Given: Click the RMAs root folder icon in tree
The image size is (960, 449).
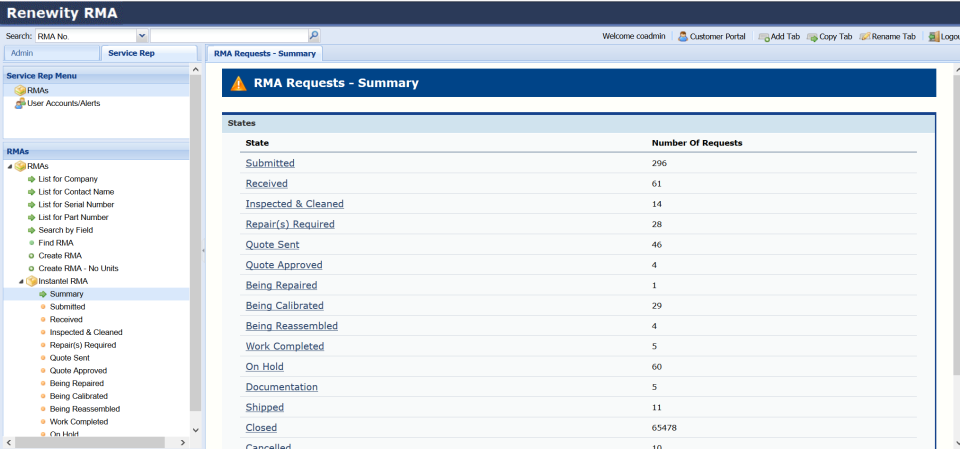Looking at the screenshot, I should [20, 167].
